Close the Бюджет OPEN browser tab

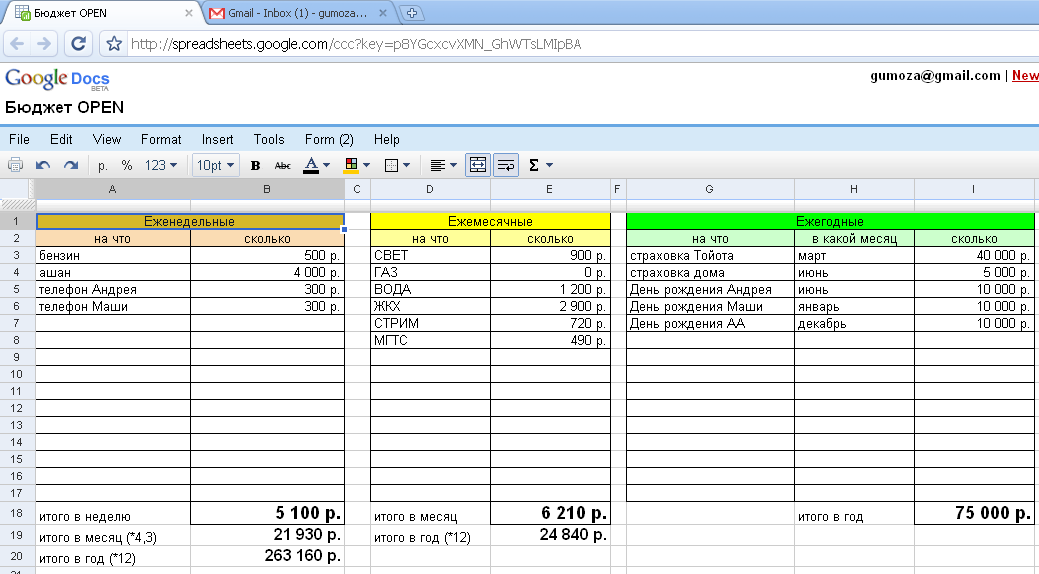click(189, 13)
